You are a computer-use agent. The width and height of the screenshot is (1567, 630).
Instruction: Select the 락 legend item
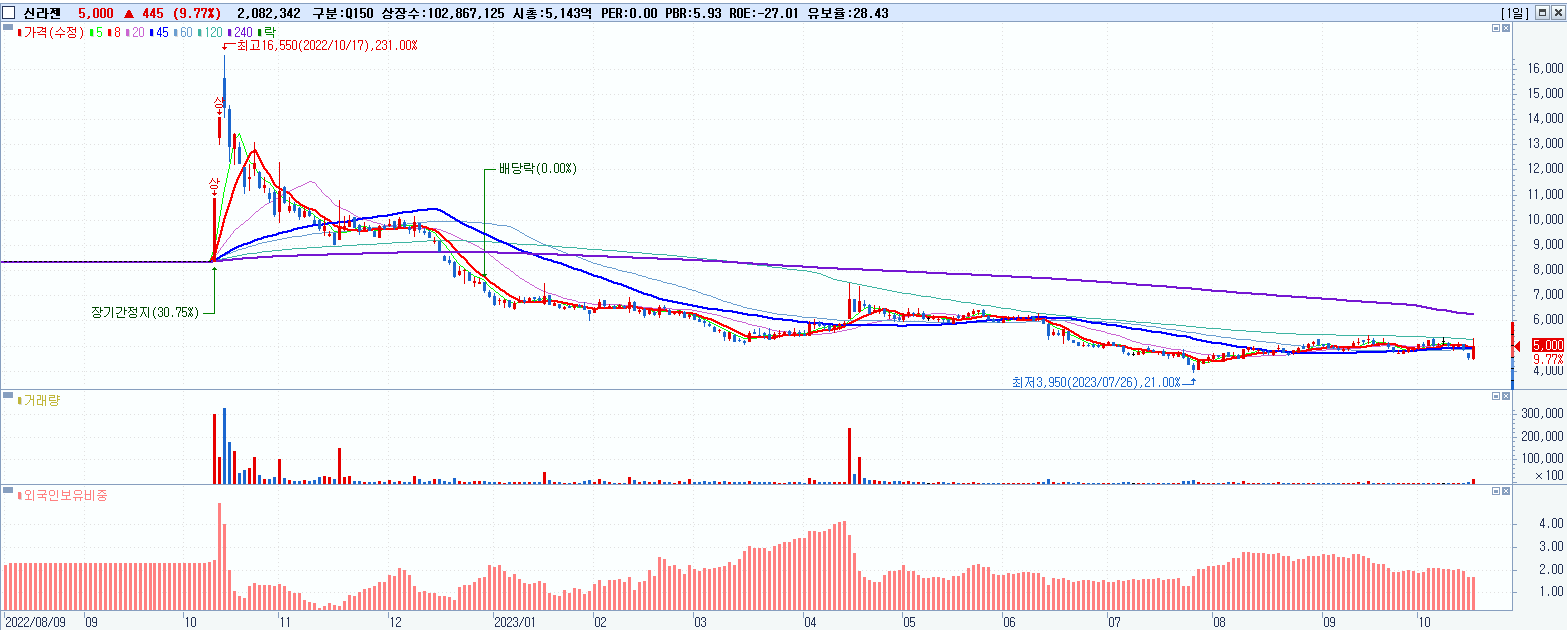coord(265,32)
